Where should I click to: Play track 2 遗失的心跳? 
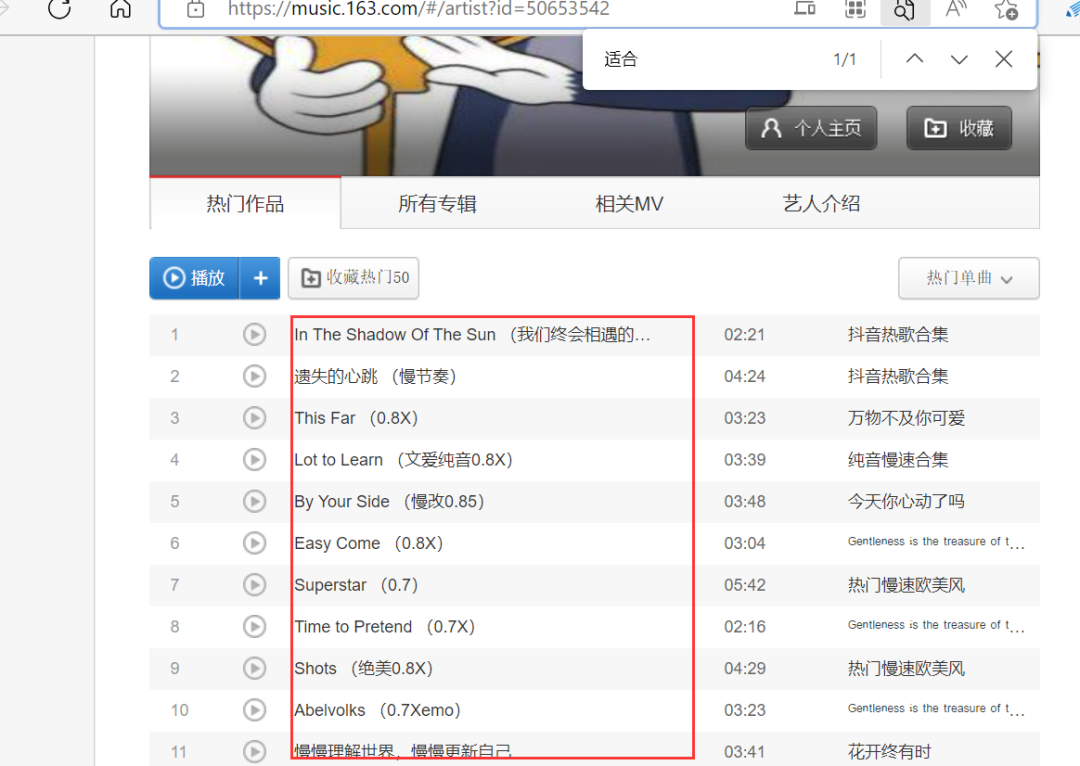coord(254,376)
